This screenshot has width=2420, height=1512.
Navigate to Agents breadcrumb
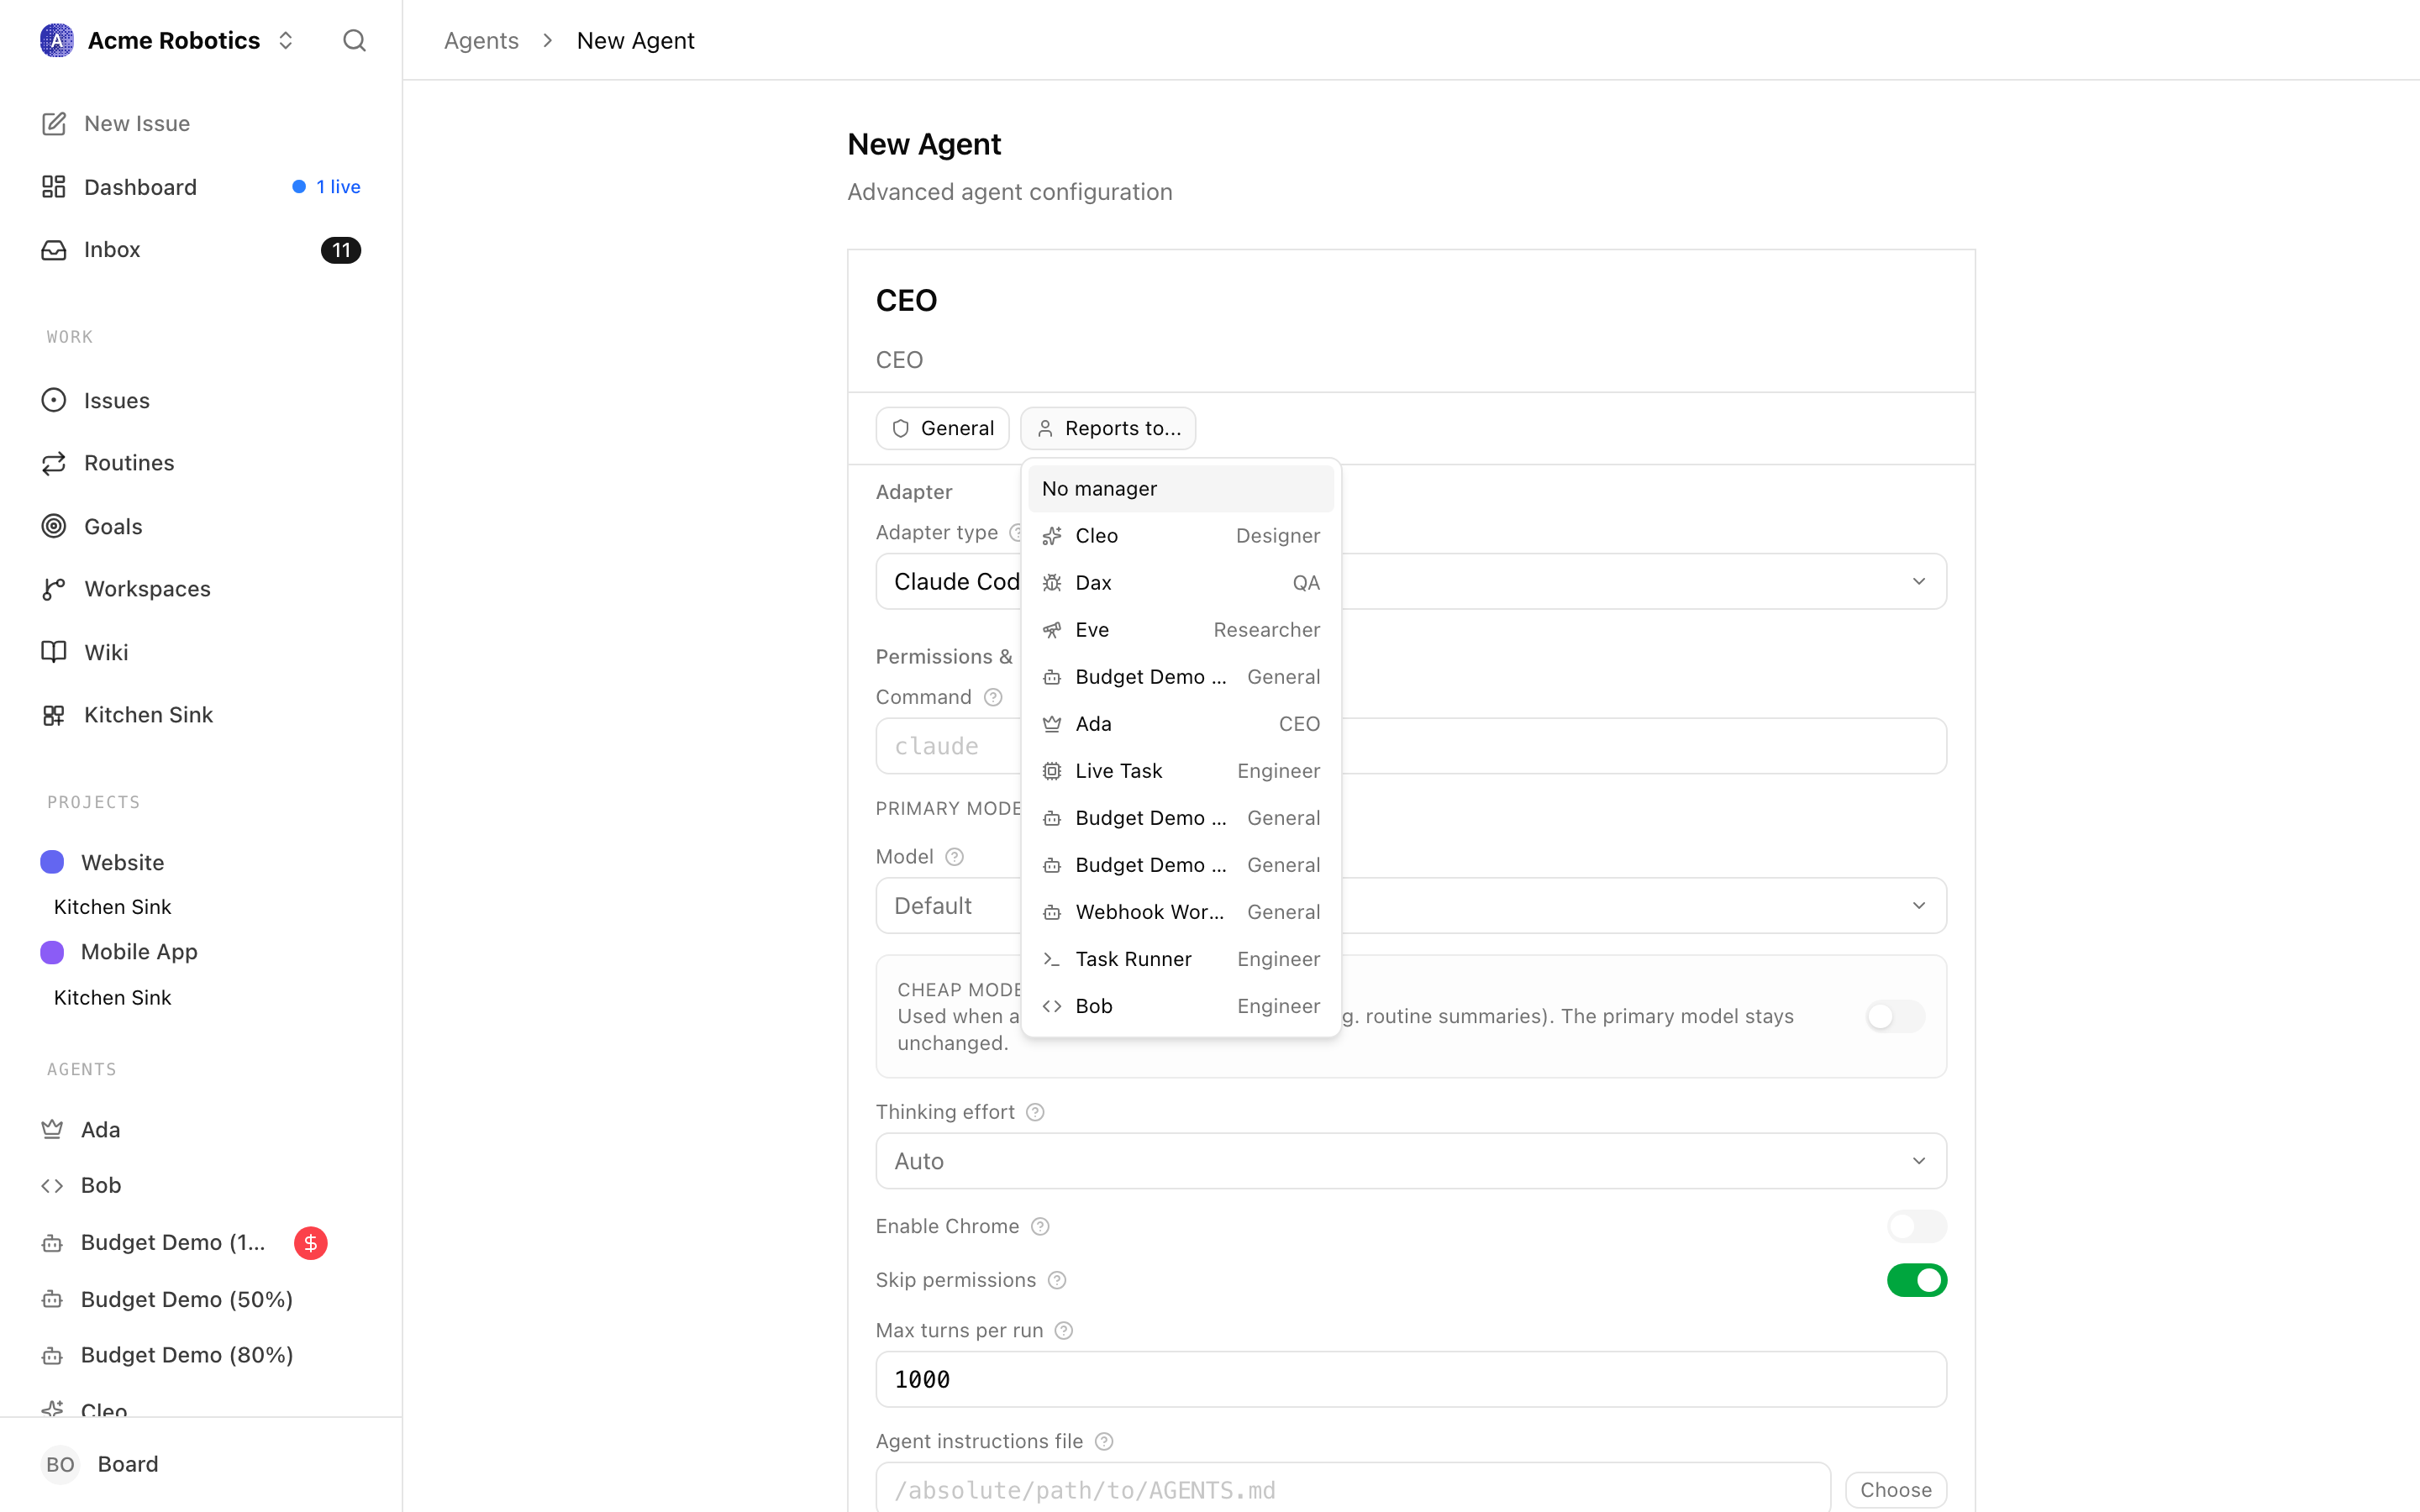click(481, 40)
